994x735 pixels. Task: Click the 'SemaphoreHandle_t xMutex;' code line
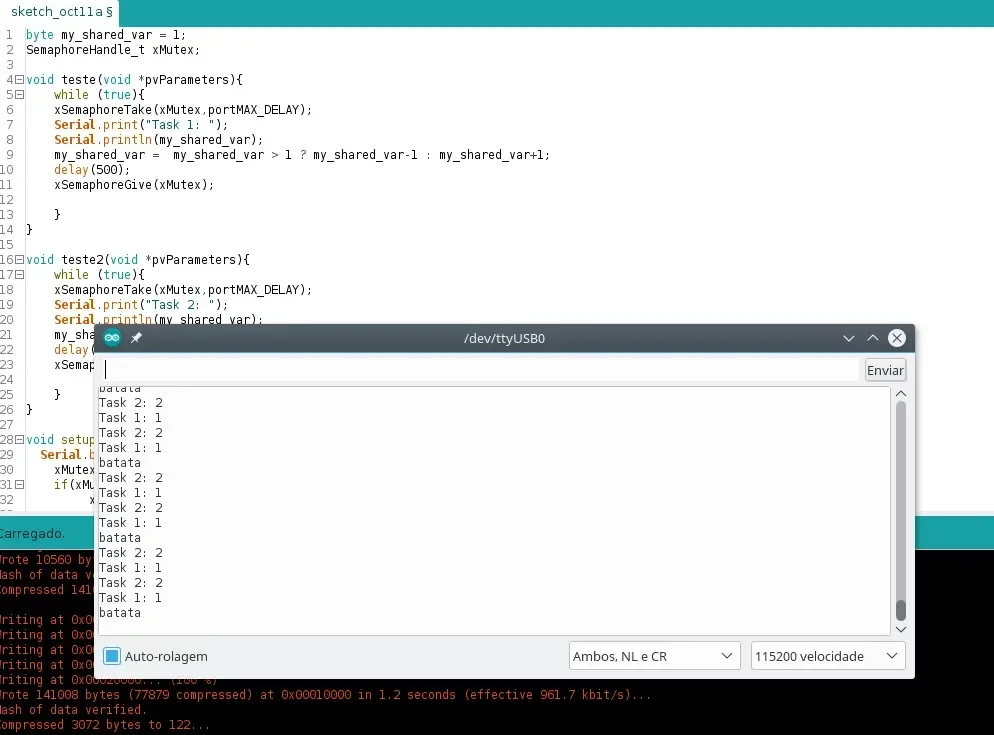(113, 49)
